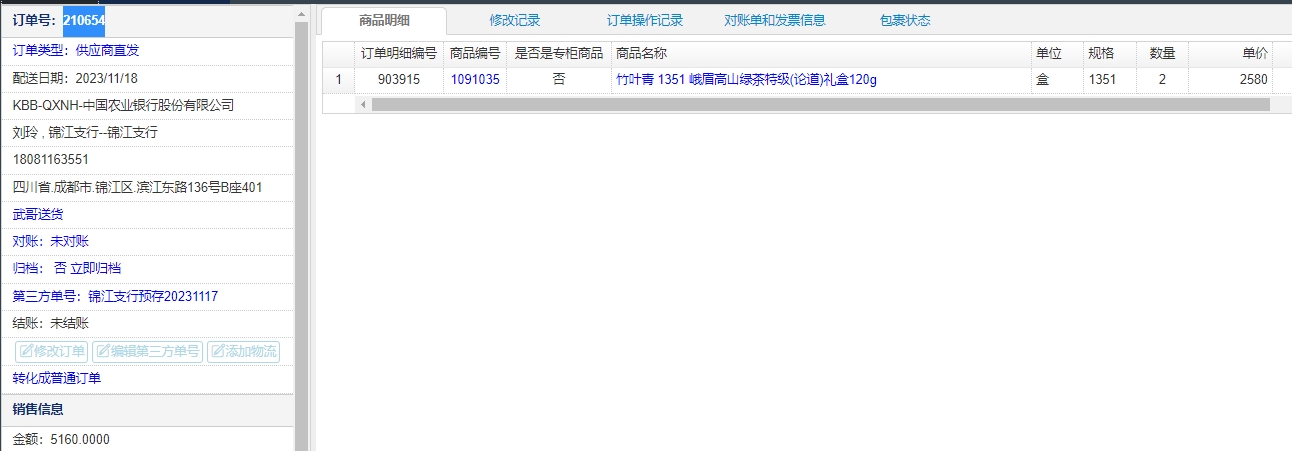Click the quantity 2 cell
1292x451 pixels.
[1162, 80]
